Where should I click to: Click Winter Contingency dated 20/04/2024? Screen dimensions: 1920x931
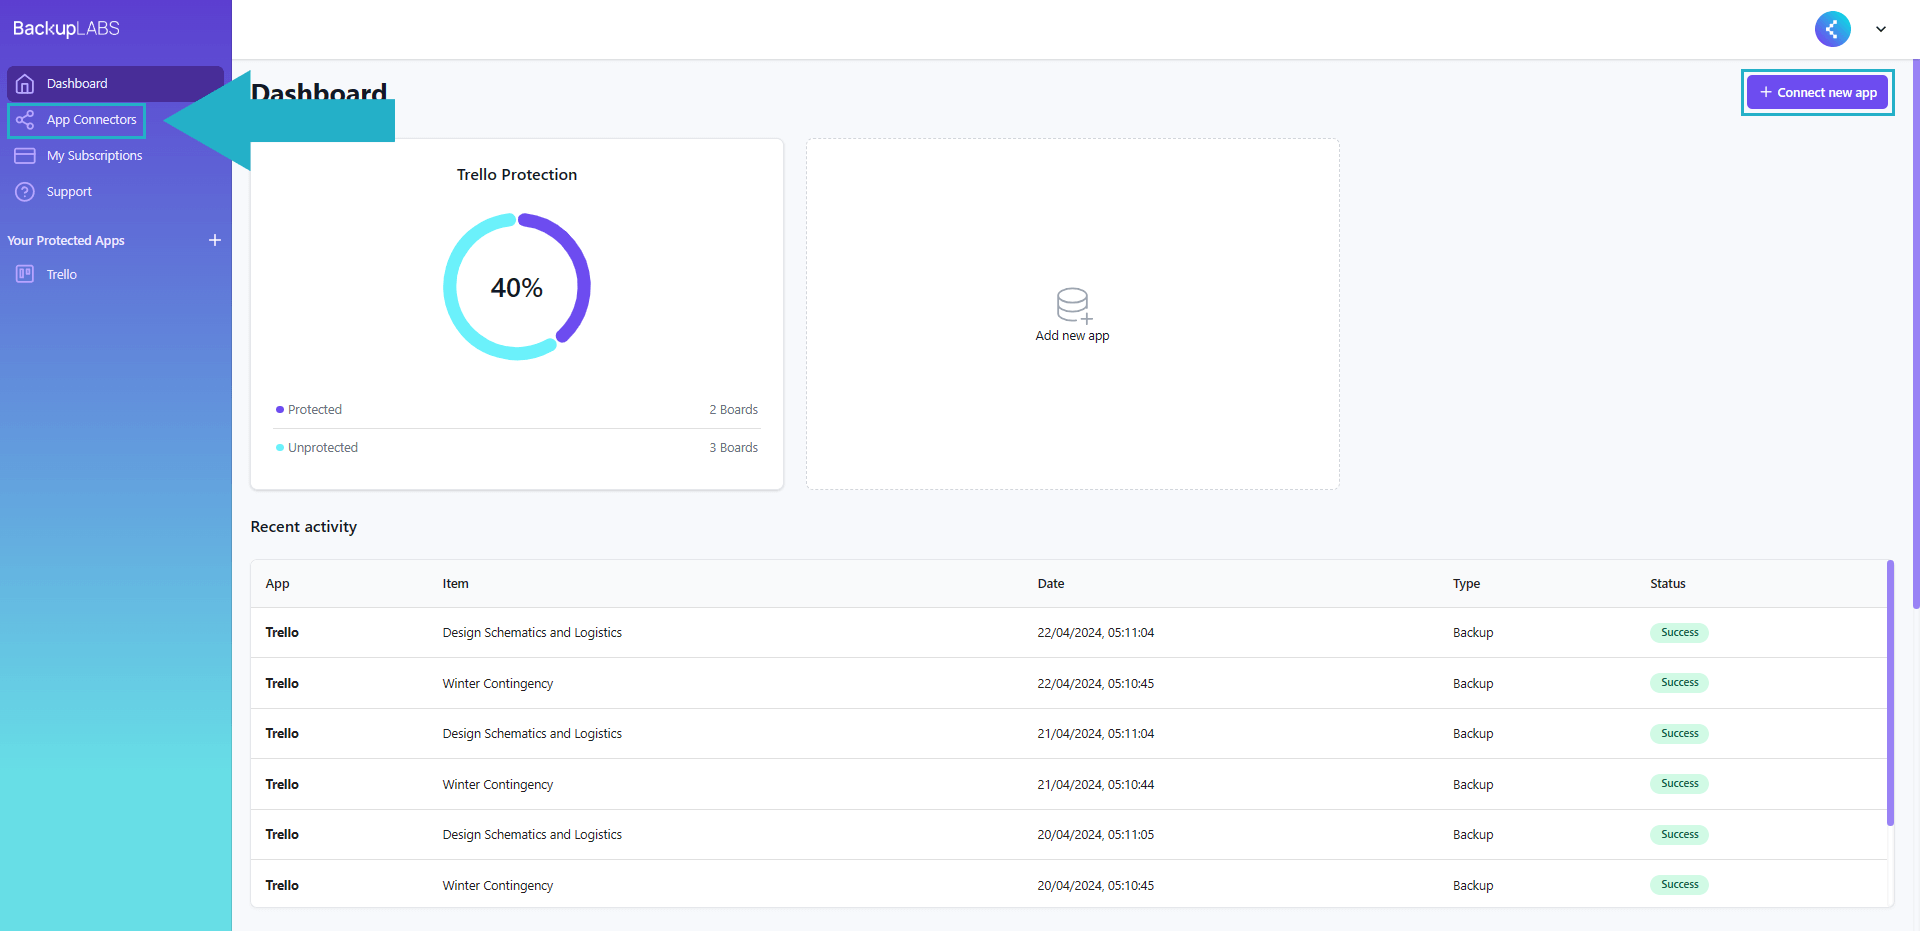point(497,886)
